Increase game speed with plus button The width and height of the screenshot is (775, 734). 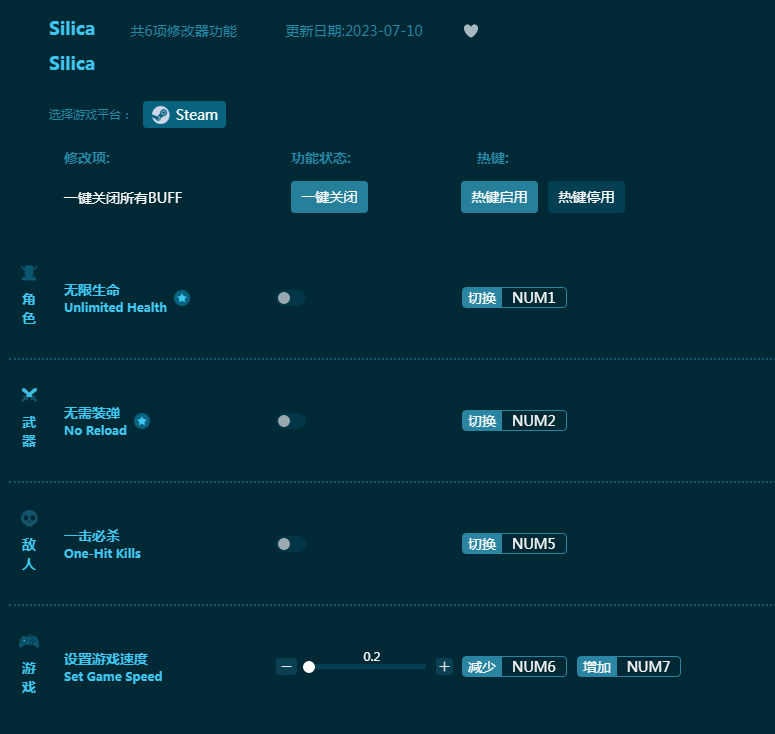(444, 667)
